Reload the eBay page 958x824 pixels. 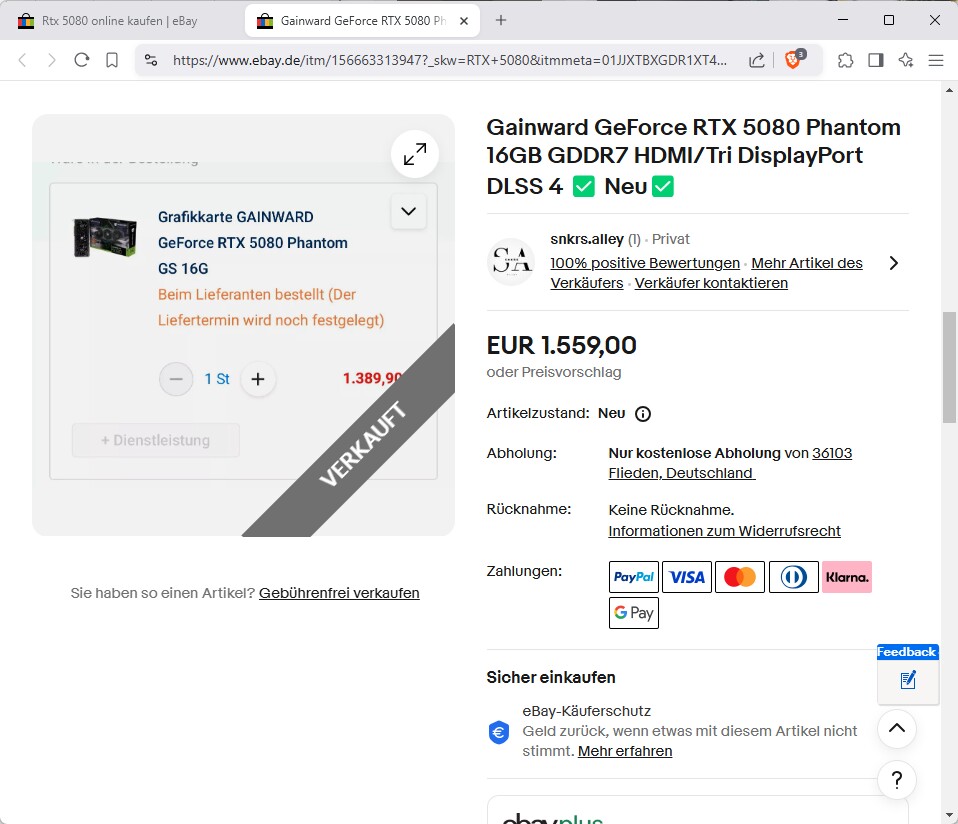[x=82, y=60]
